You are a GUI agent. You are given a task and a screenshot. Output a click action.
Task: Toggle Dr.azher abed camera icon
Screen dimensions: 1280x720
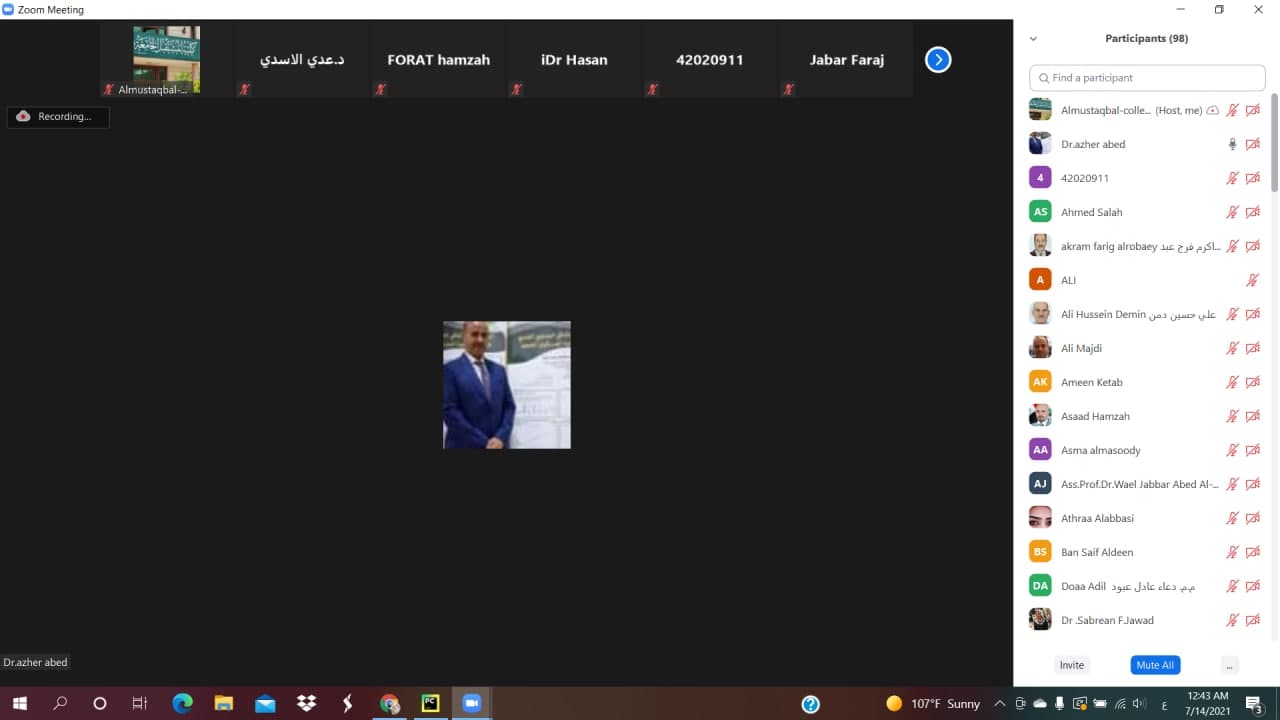(1252, 144)
